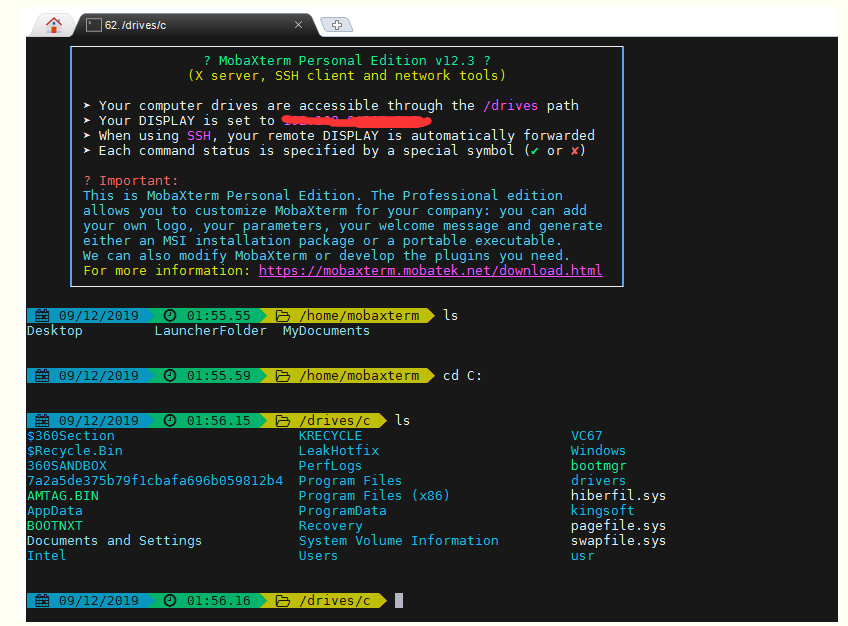Image resolution: width=848 pixels, height=626 pixels.
Task: Click the calendar icon in first prompt
Action: coord(42,316)
